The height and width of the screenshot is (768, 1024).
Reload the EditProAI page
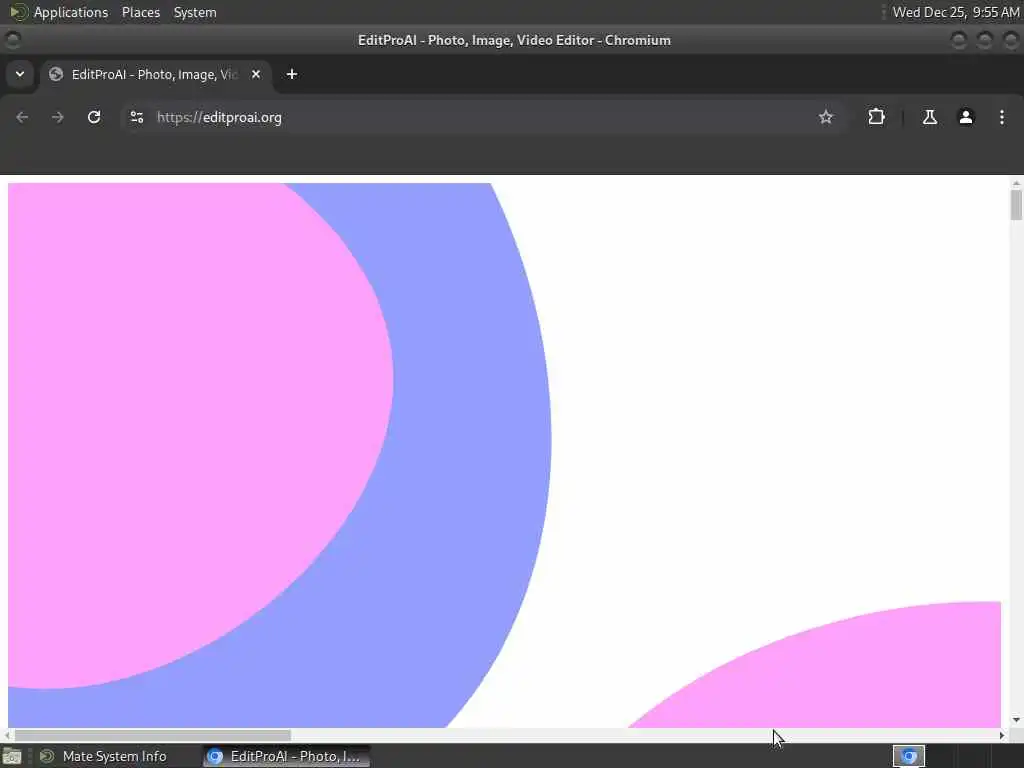[x=94, y=118]
